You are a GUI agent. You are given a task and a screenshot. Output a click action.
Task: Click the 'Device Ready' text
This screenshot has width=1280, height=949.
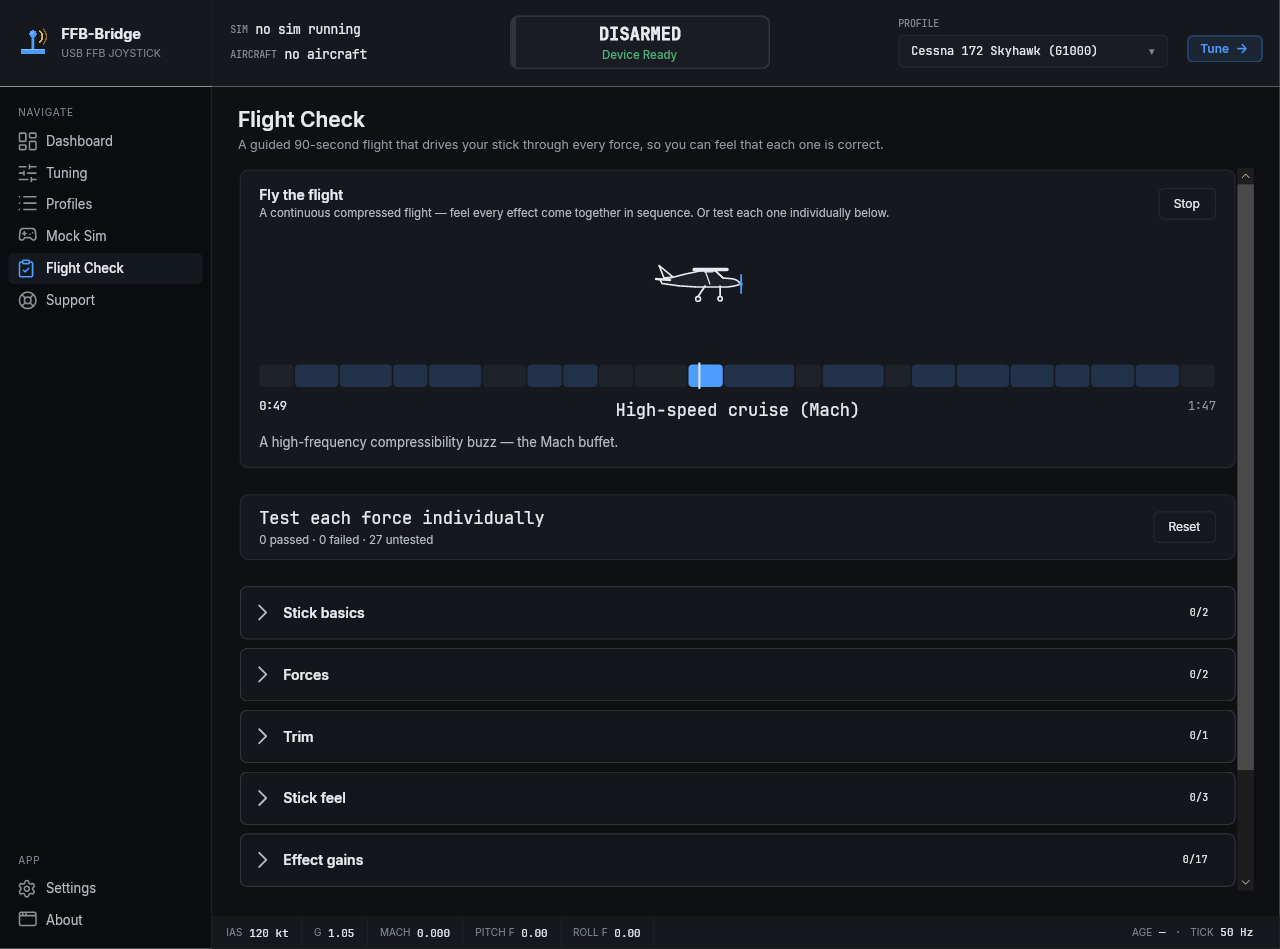click(639, 55)
